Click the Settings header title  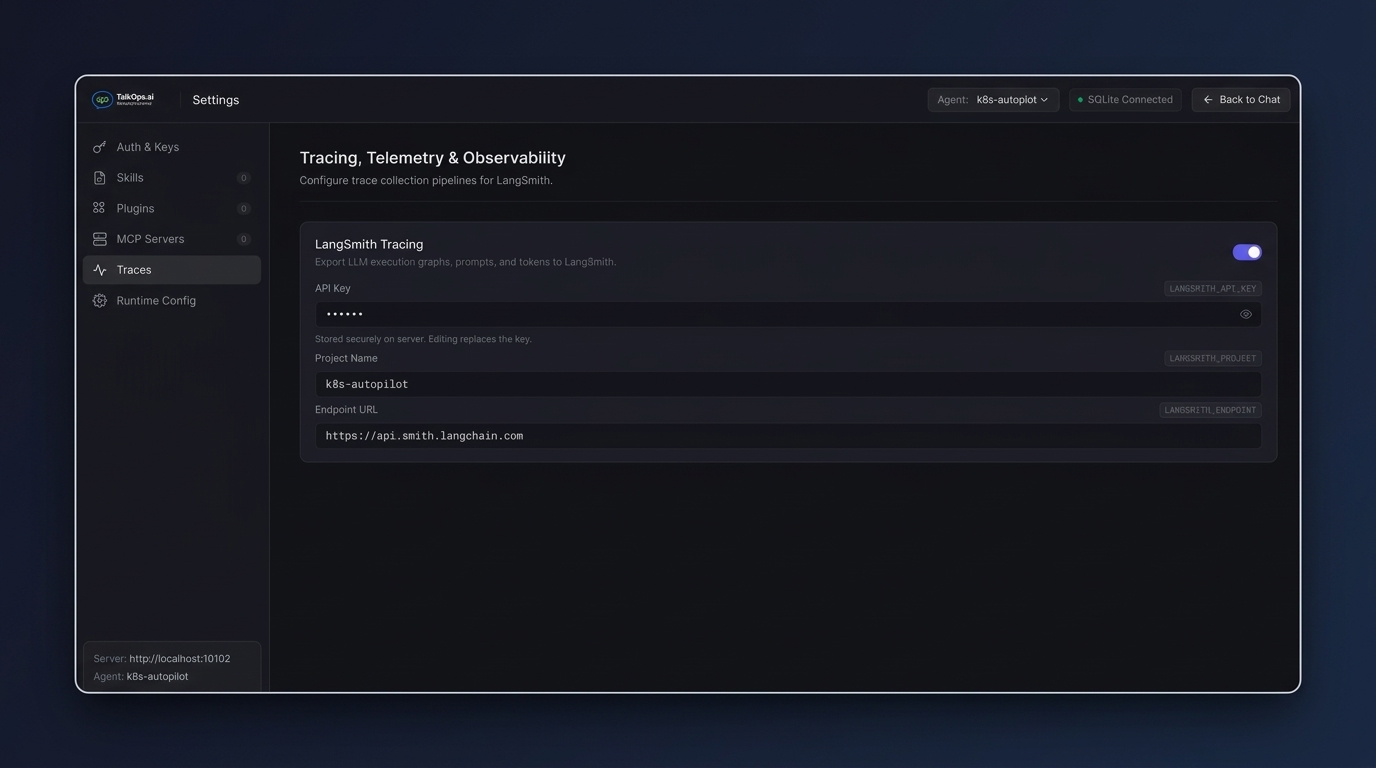tap(216, 100)
